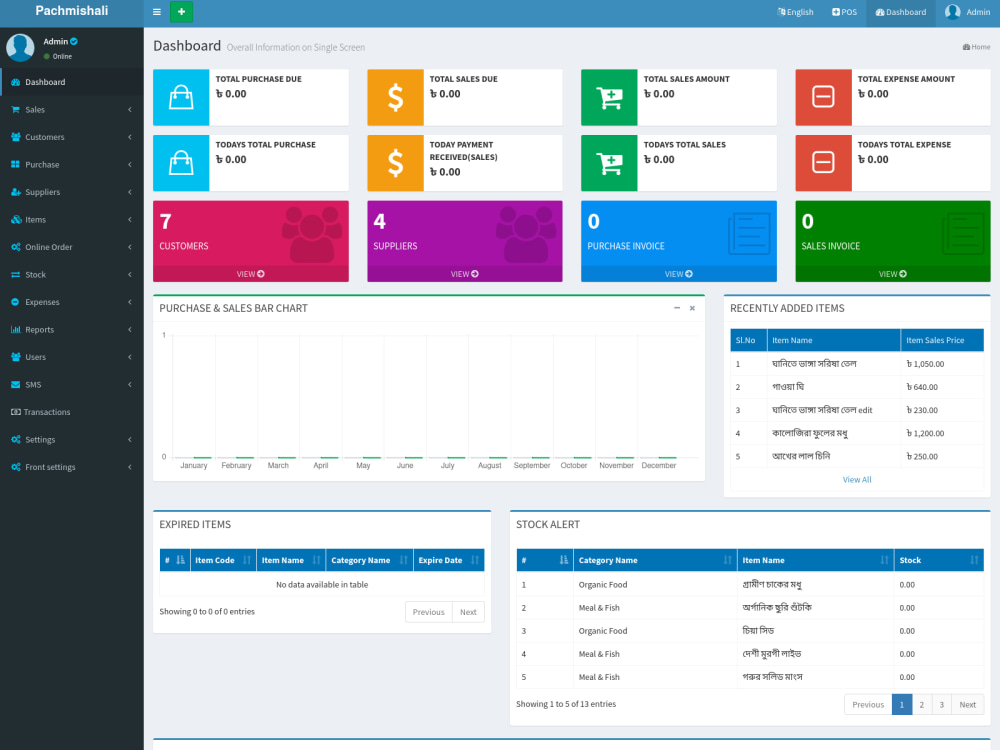Click the Home breadcrumb link
This screenshot has width=1000, height=750.
point(976,47)
